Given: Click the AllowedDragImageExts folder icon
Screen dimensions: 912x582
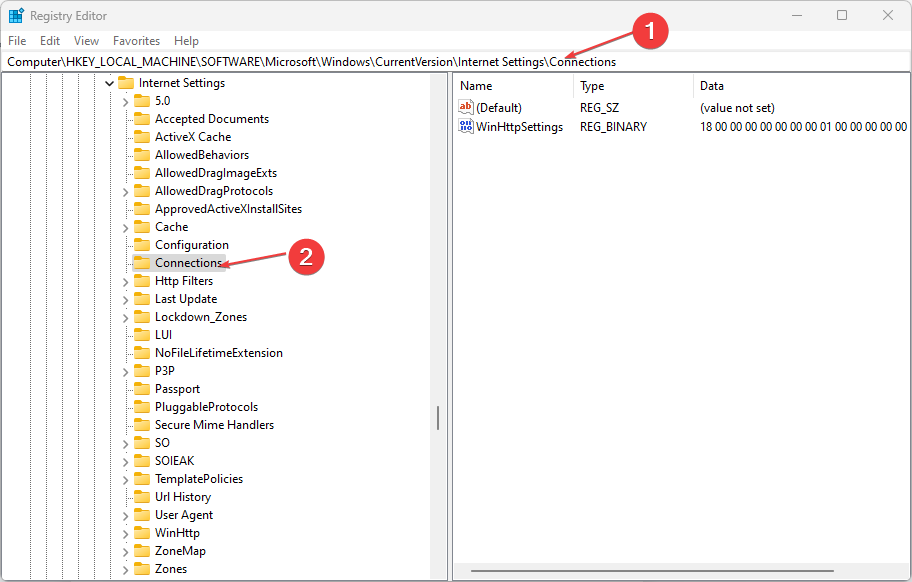Looking at the screenshot, I should (x=142, y=173).
